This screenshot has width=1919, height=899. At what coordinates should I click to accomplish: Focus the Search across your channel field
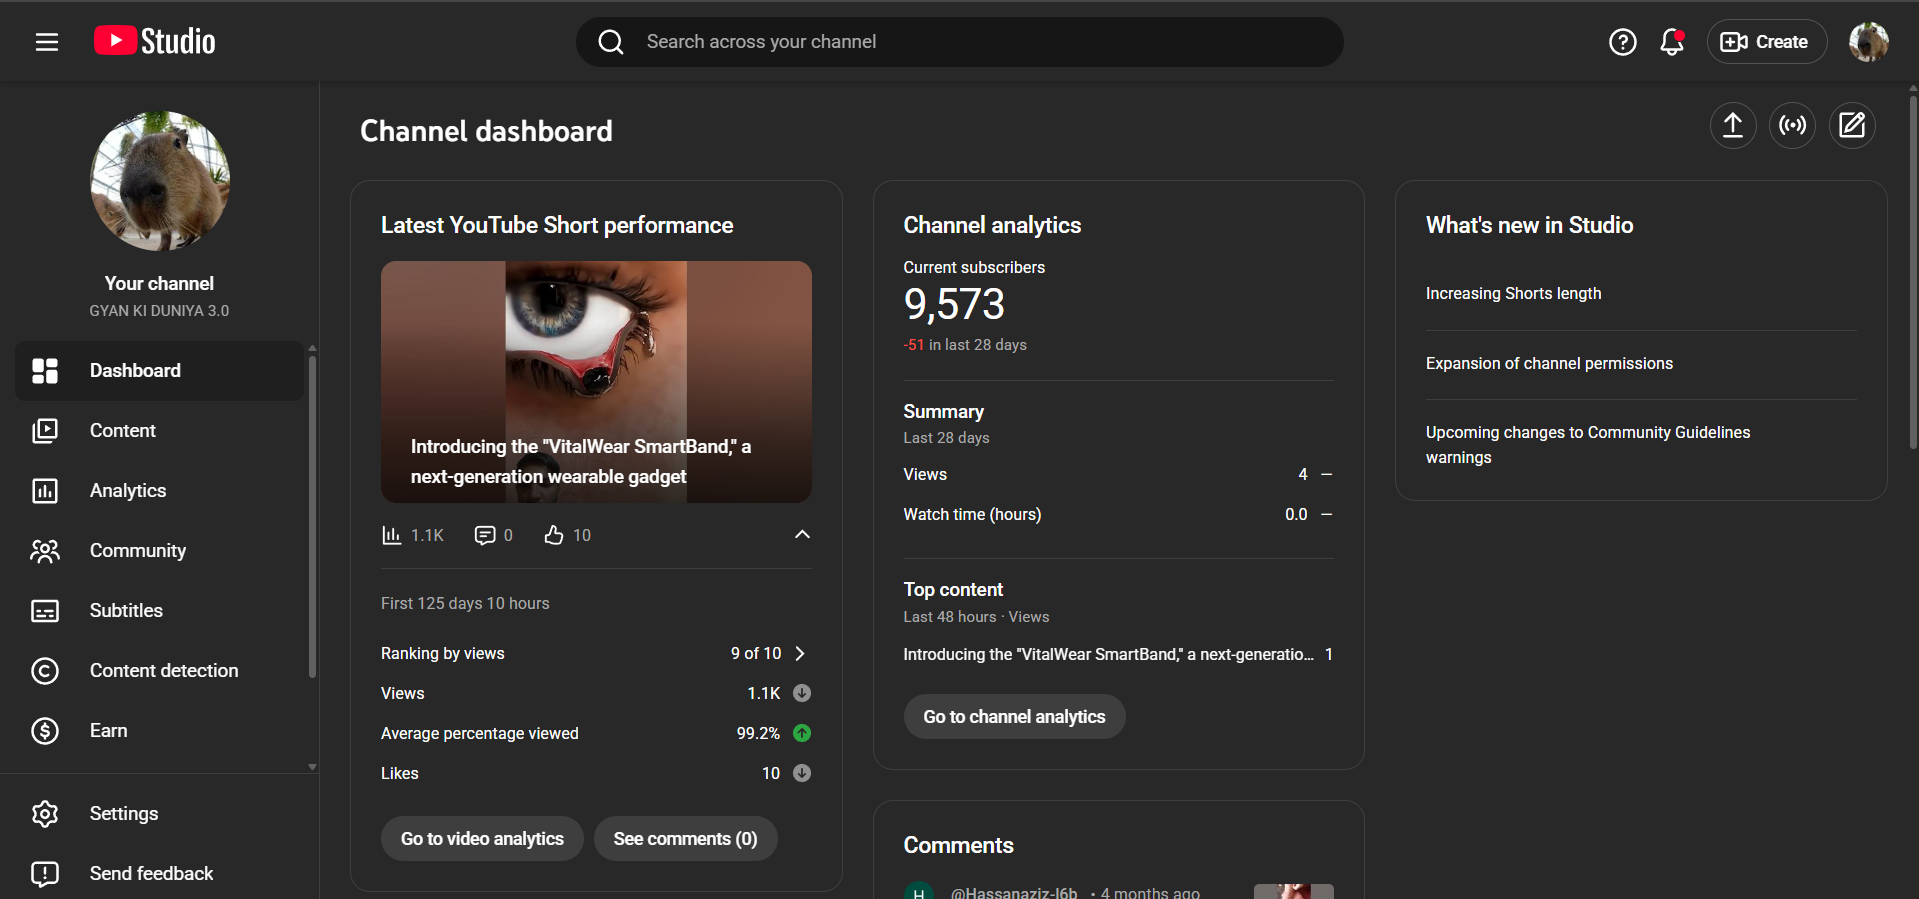coord(960,42)
